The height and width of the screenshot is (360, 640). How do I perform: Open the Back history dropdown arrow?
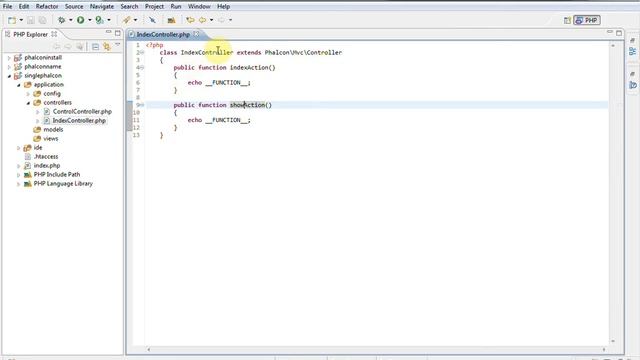tap(211, 20)
